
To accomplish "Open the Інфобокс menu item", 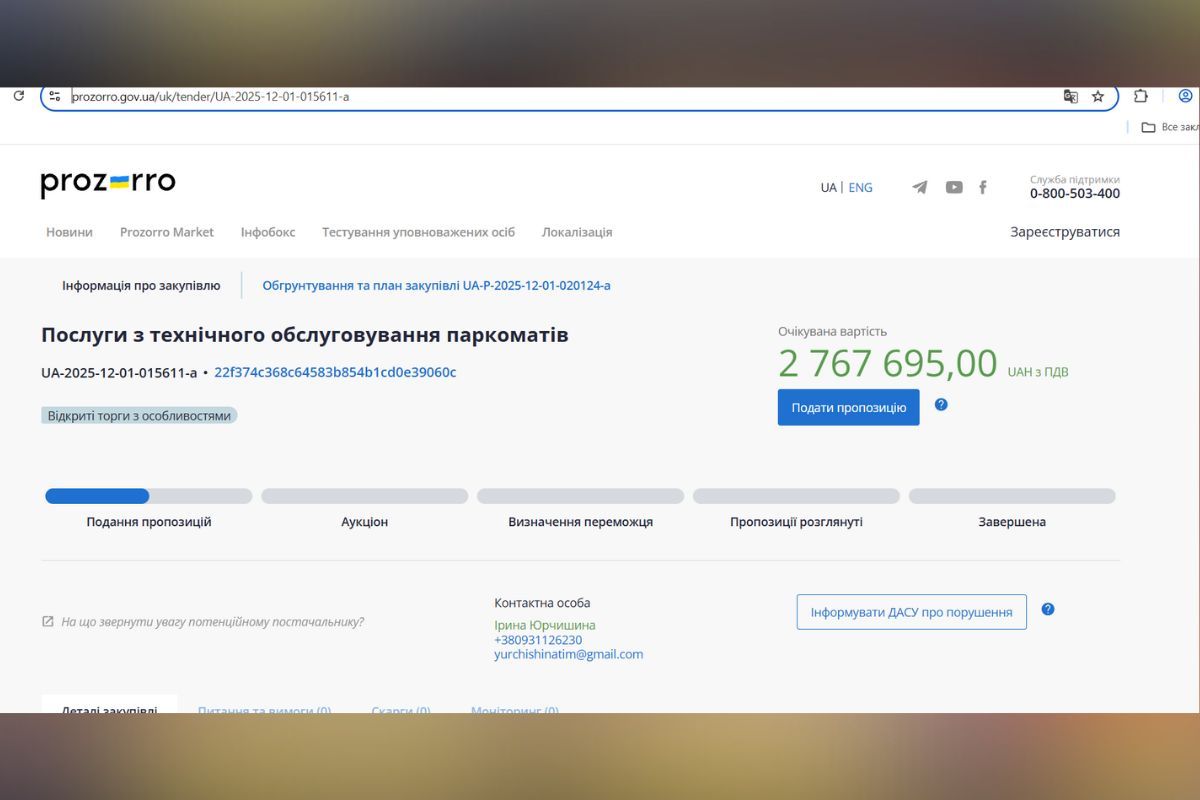I will coord(267,231).
